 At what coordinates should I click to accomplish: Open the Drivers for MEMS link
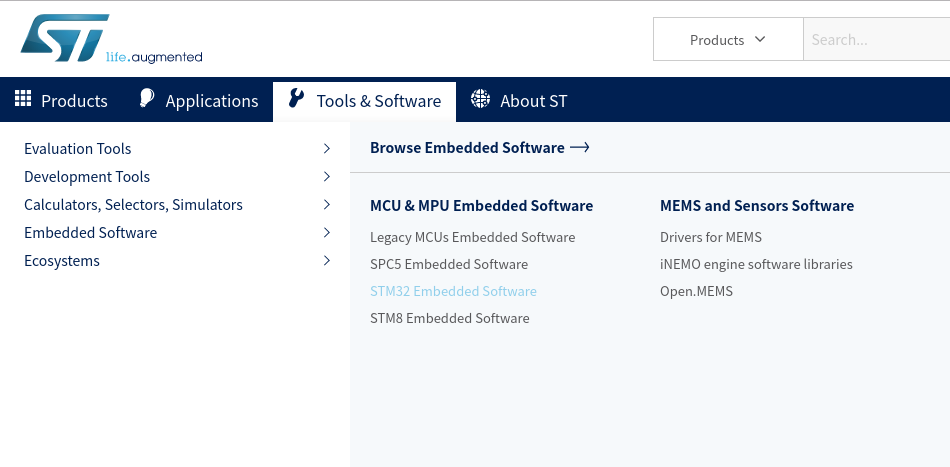pos(711,237)
